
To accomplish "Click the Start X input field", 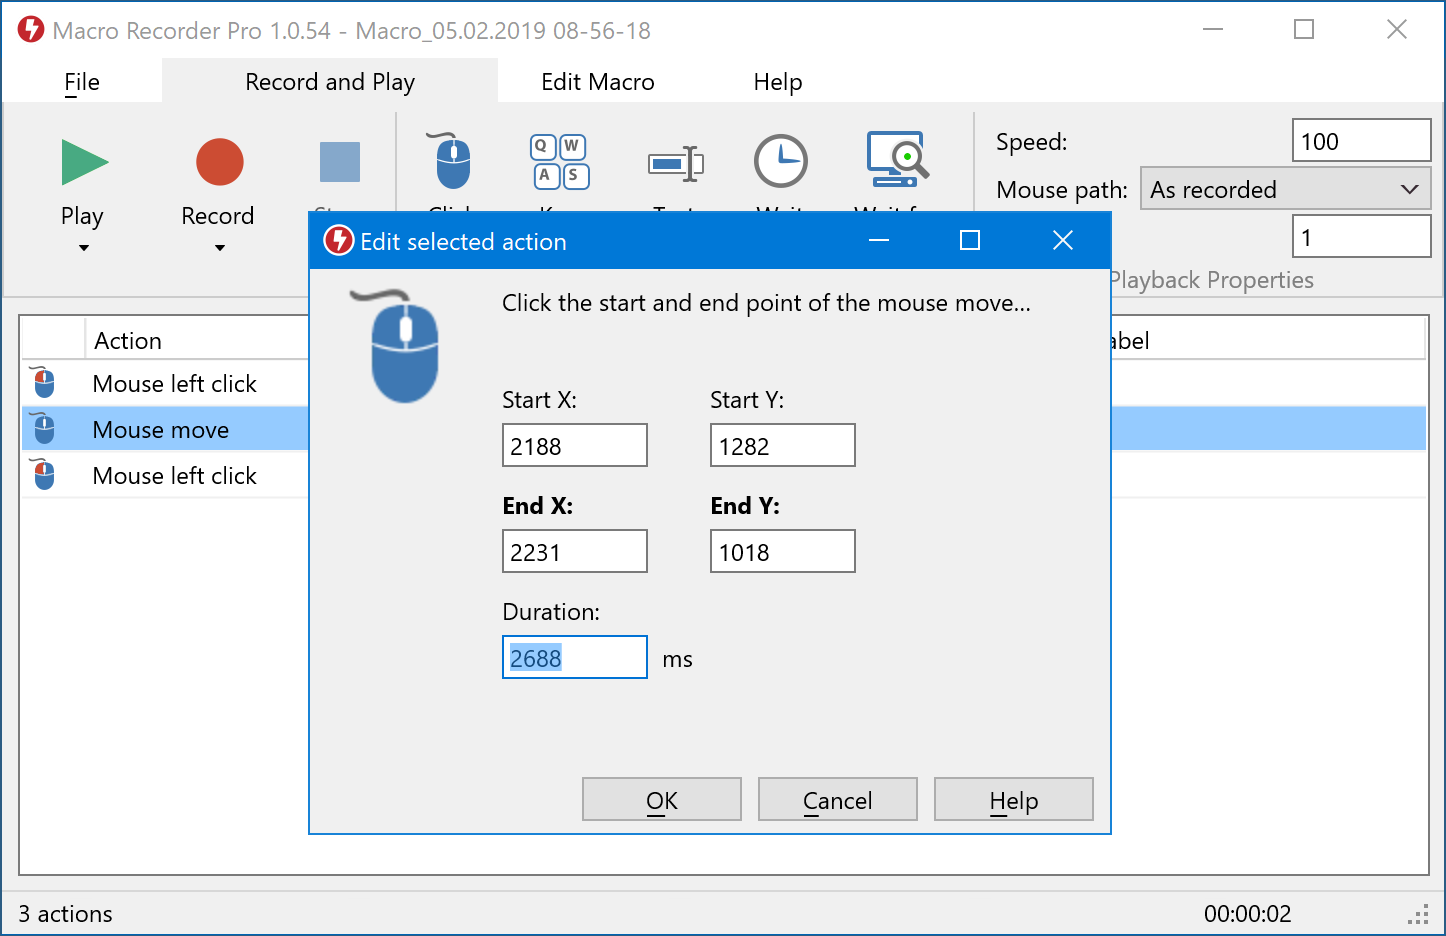I will pos(574,446).
